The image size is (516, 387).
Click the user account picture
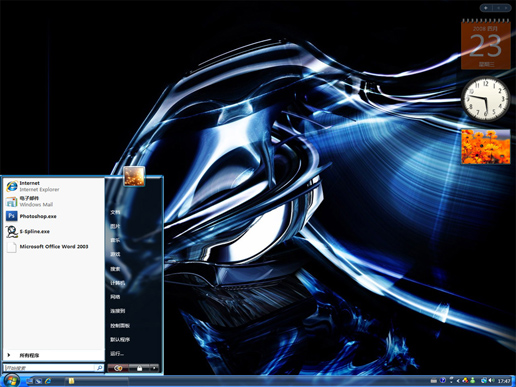click(x=134, y=176)
